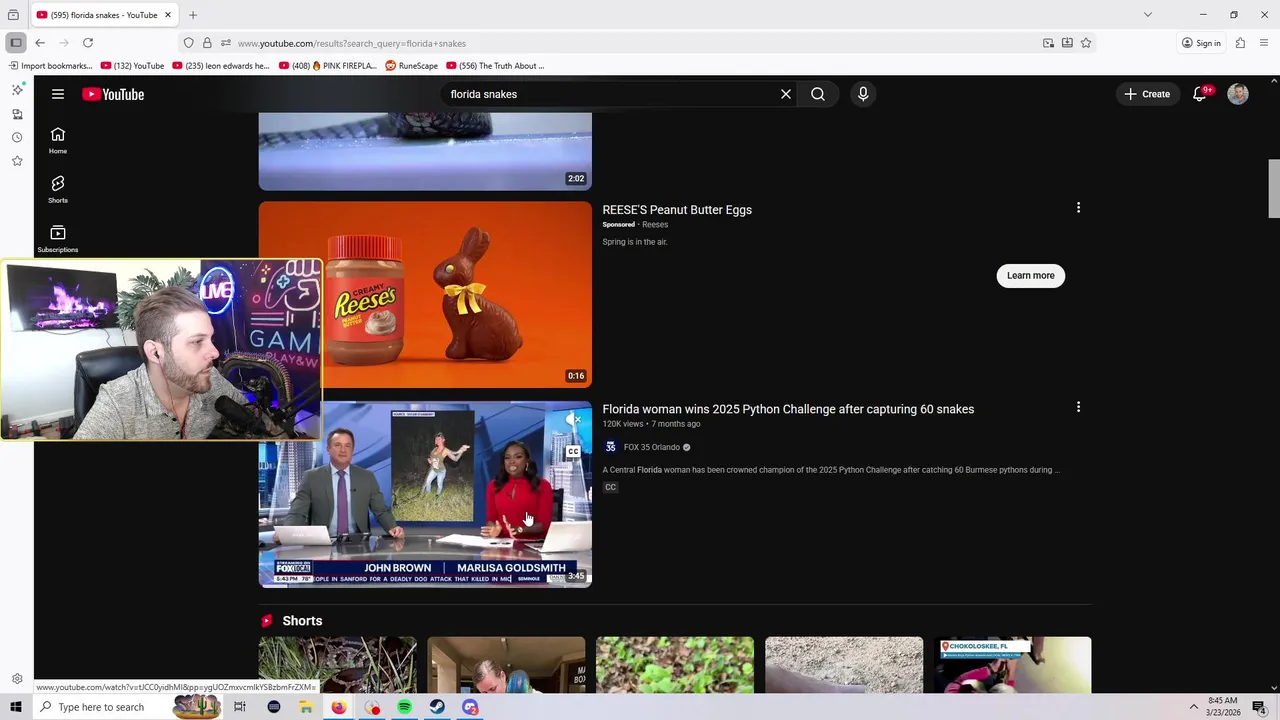
Task: Click the YouTube logo
Action: pyautogui.click(x=113, y=94)
